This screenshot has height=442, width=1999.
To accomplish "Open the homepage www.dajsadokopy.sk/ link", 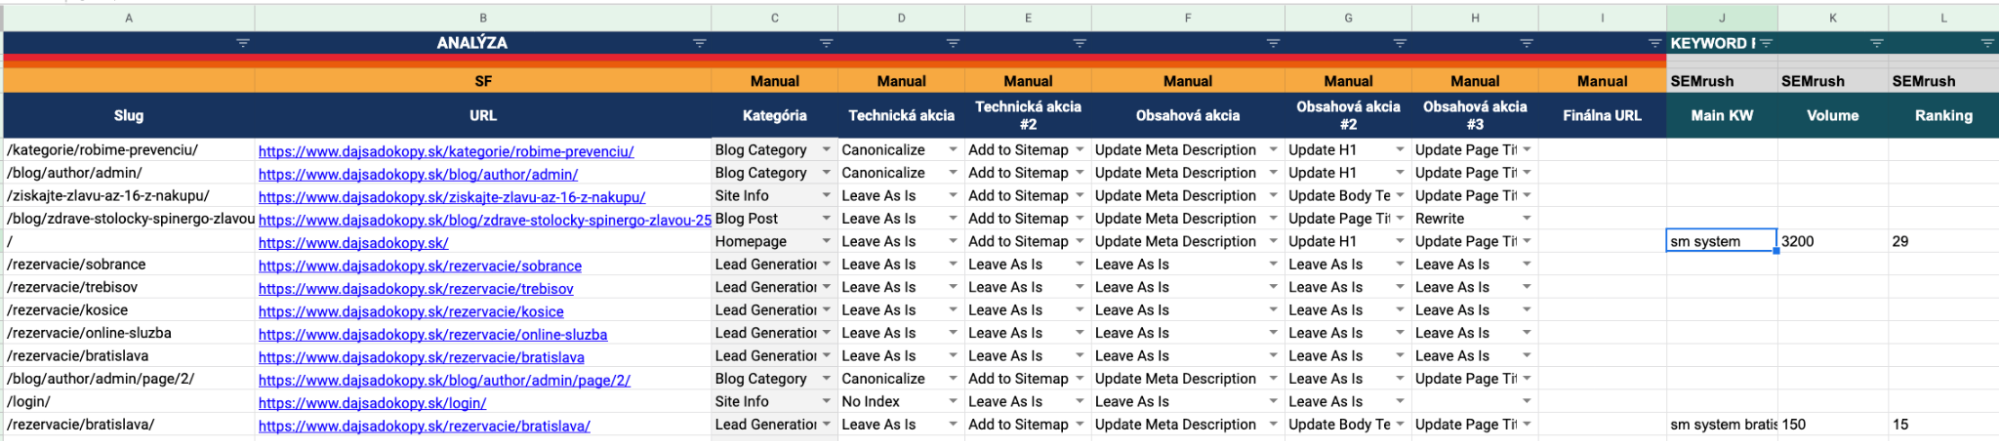I will (353, 243).
